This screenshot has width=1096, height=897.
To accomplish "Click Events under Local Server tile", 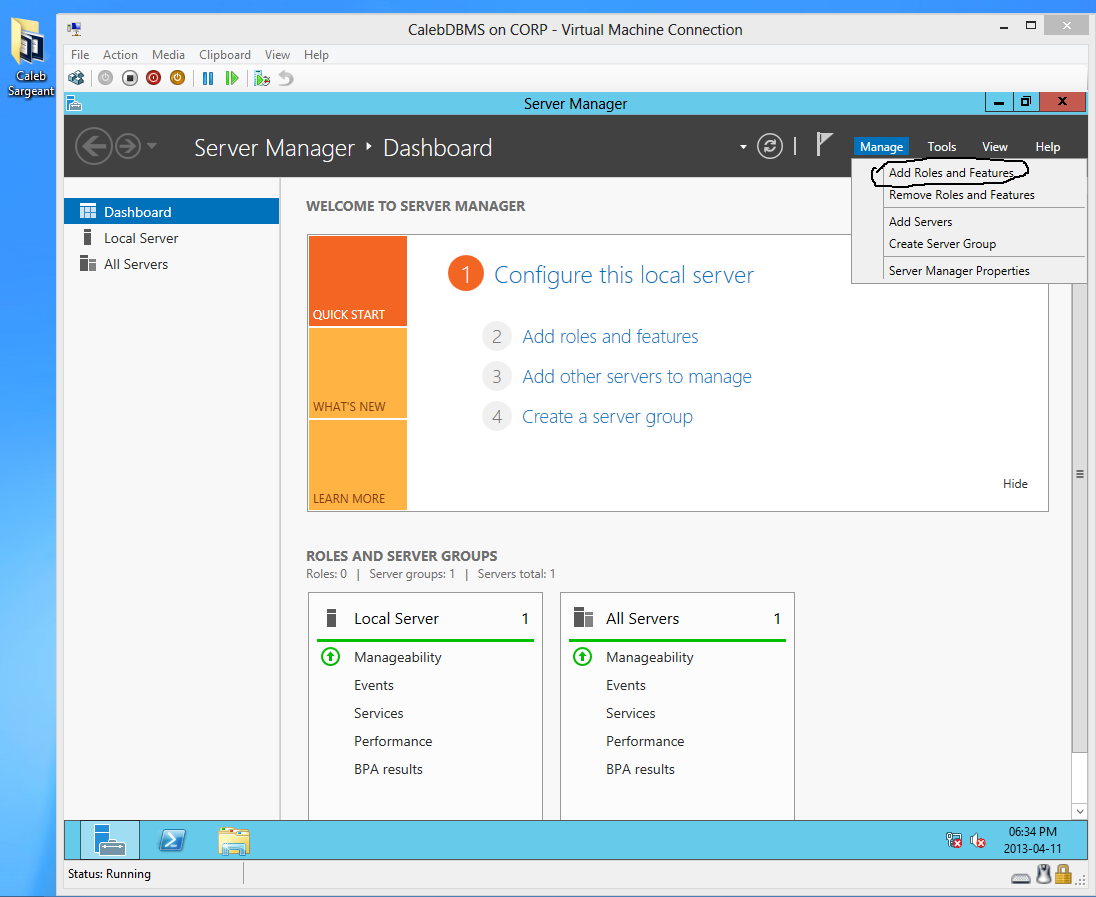I will [374, 685].
